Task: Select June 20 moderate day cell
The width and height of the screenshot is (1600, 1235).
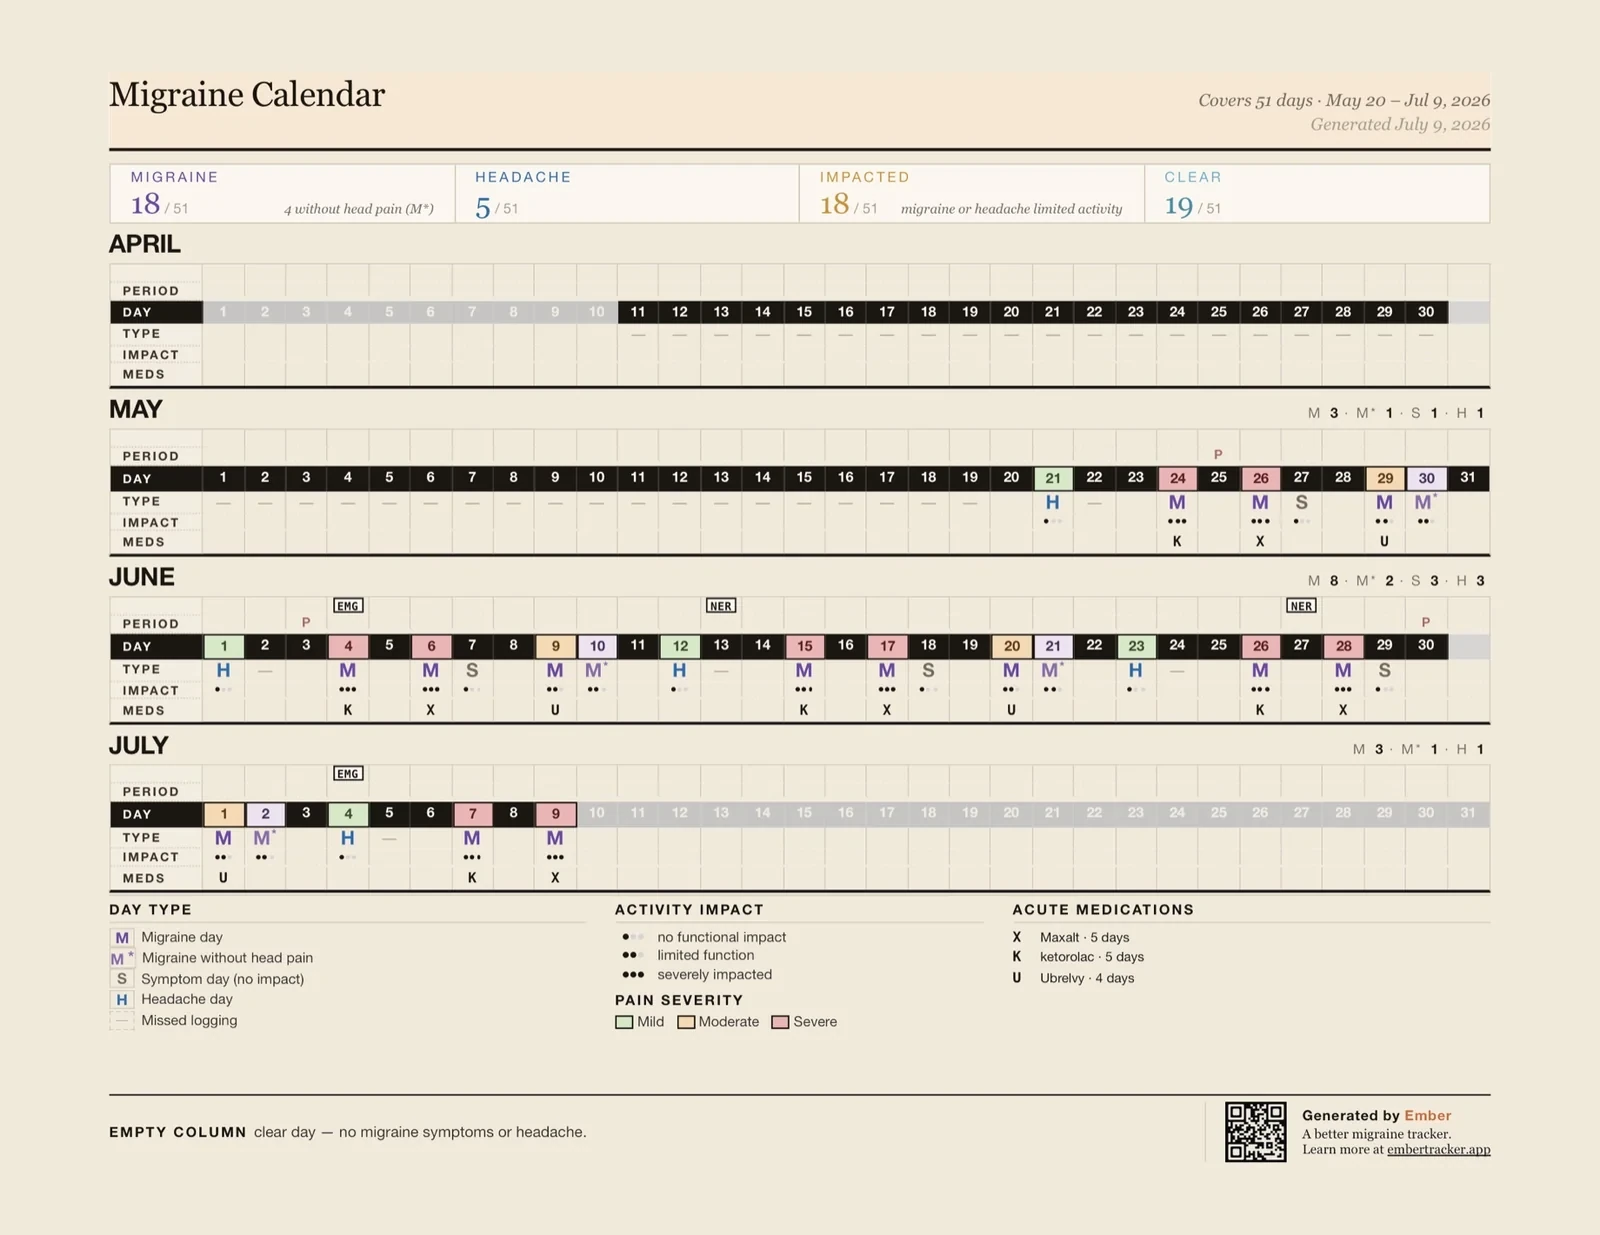Action: click(1011, 646)
